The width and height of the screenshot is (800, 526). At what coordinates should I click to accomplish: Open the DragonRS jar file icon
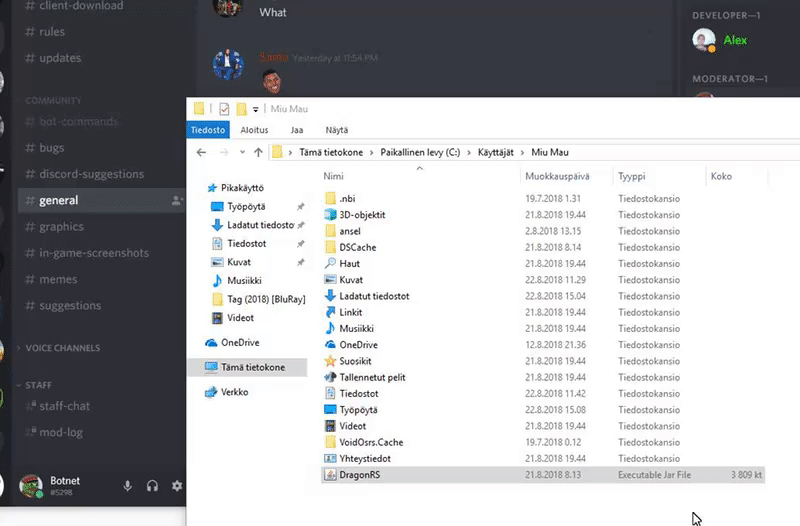point(330,475)
